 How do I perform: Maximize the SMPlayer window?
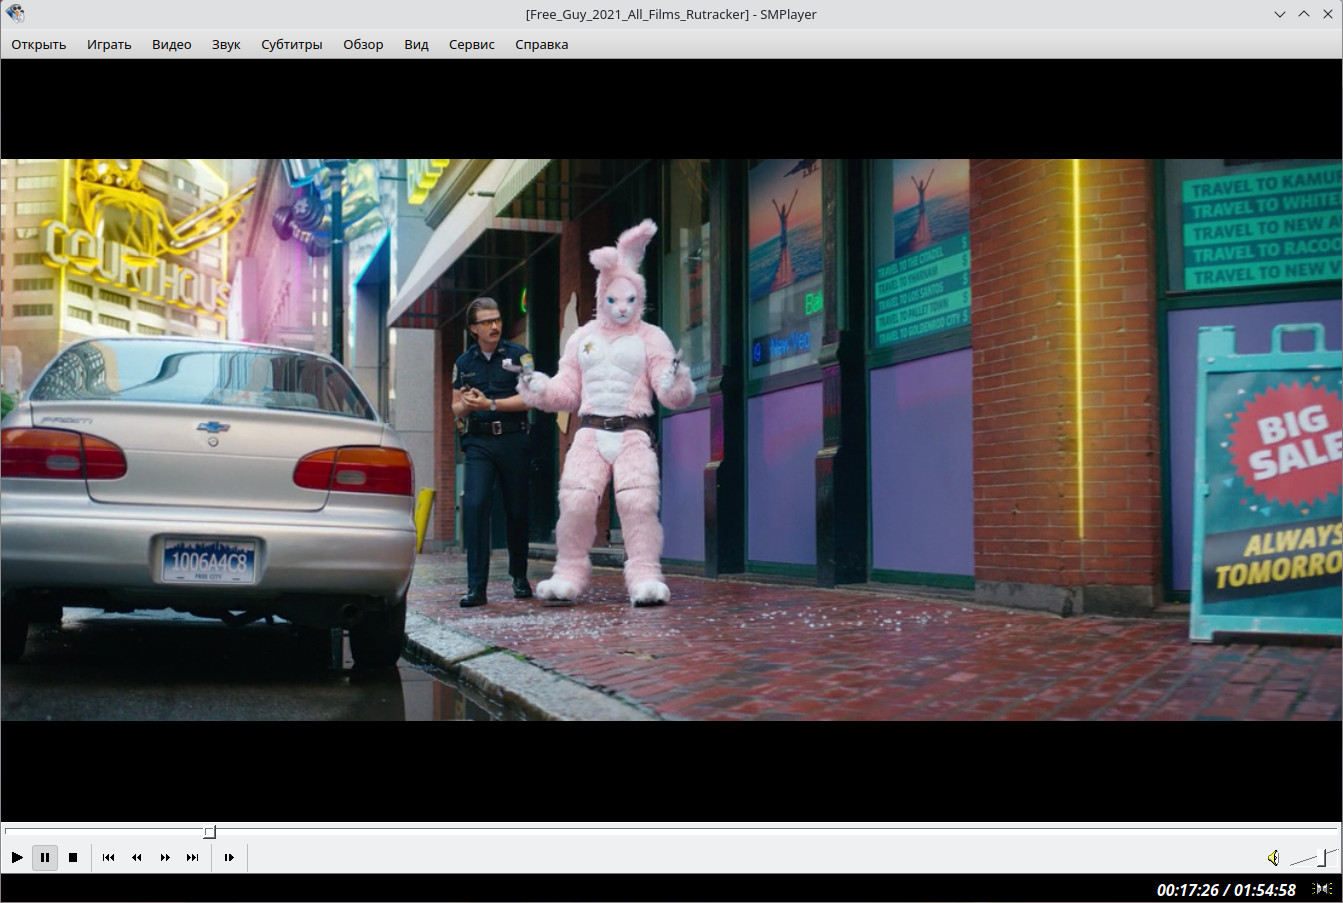tap(1304, 14)
